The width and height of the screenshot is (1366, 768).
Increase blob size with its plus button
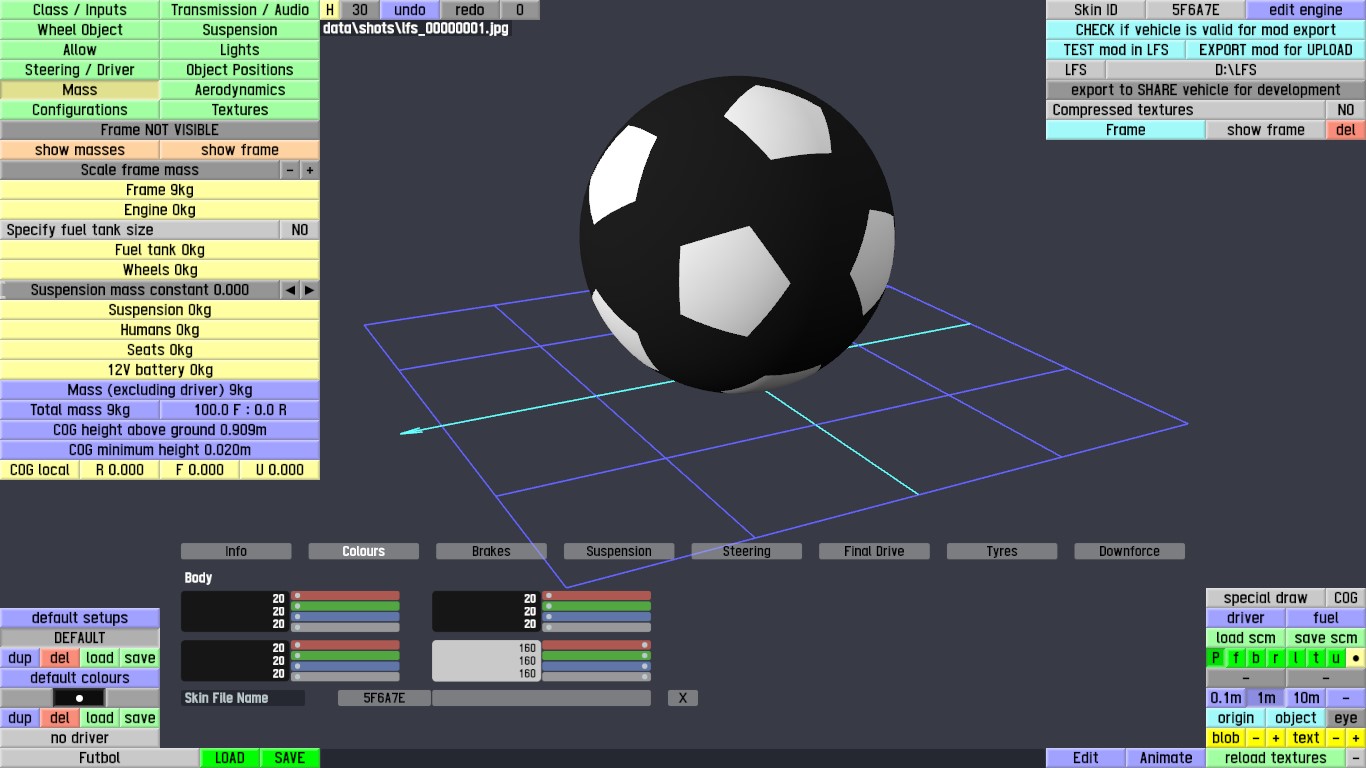[x=1276, y=738]
